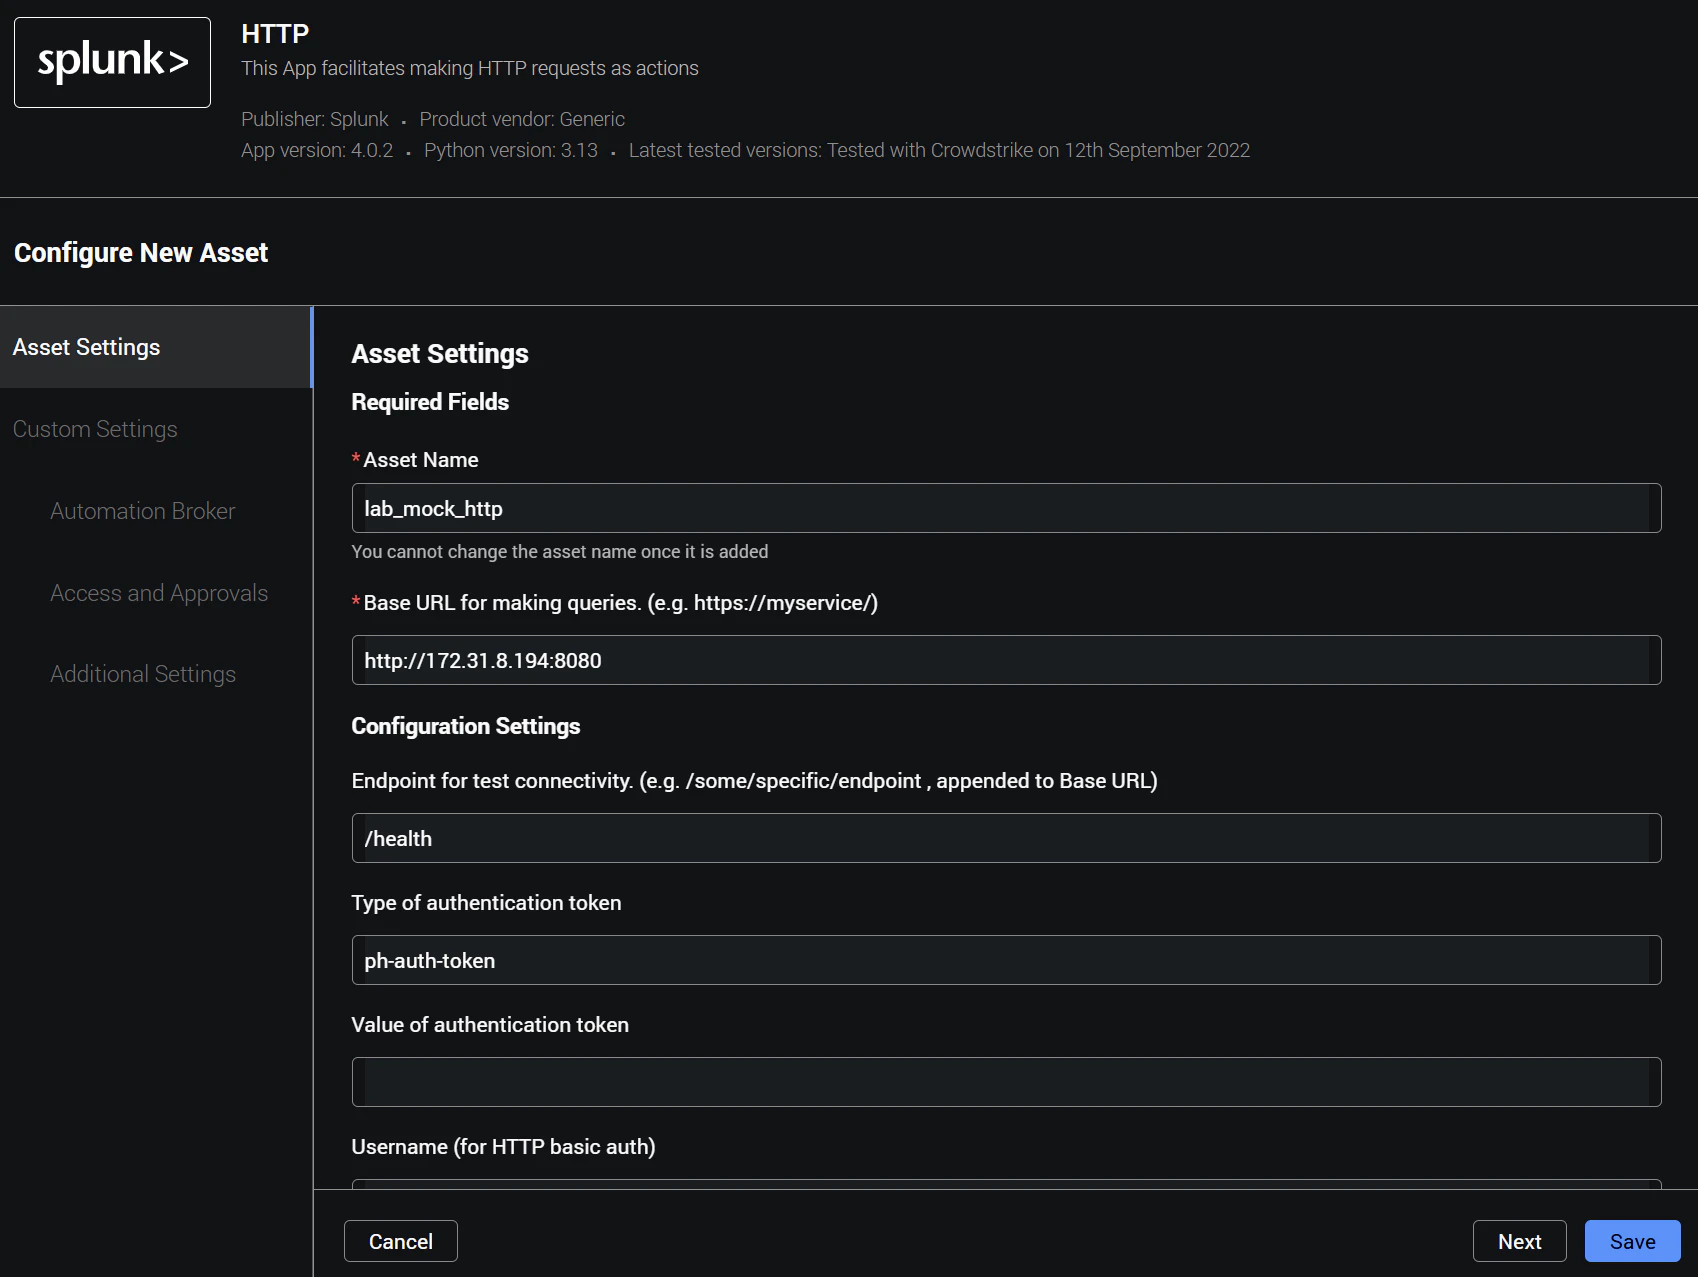Click the asset name change warning text

point(560,552)
